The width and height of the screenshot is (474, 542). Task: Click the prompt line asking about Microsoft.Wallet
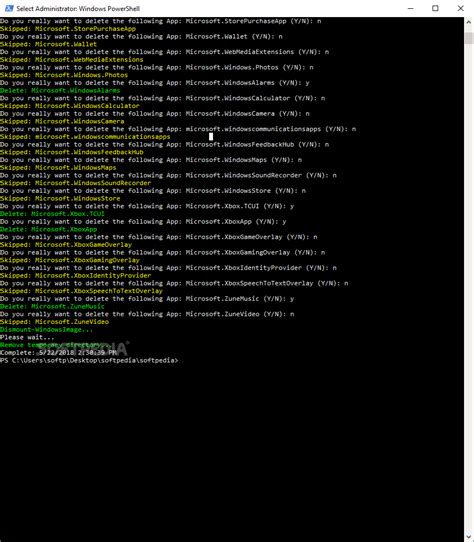pos(141,37)
